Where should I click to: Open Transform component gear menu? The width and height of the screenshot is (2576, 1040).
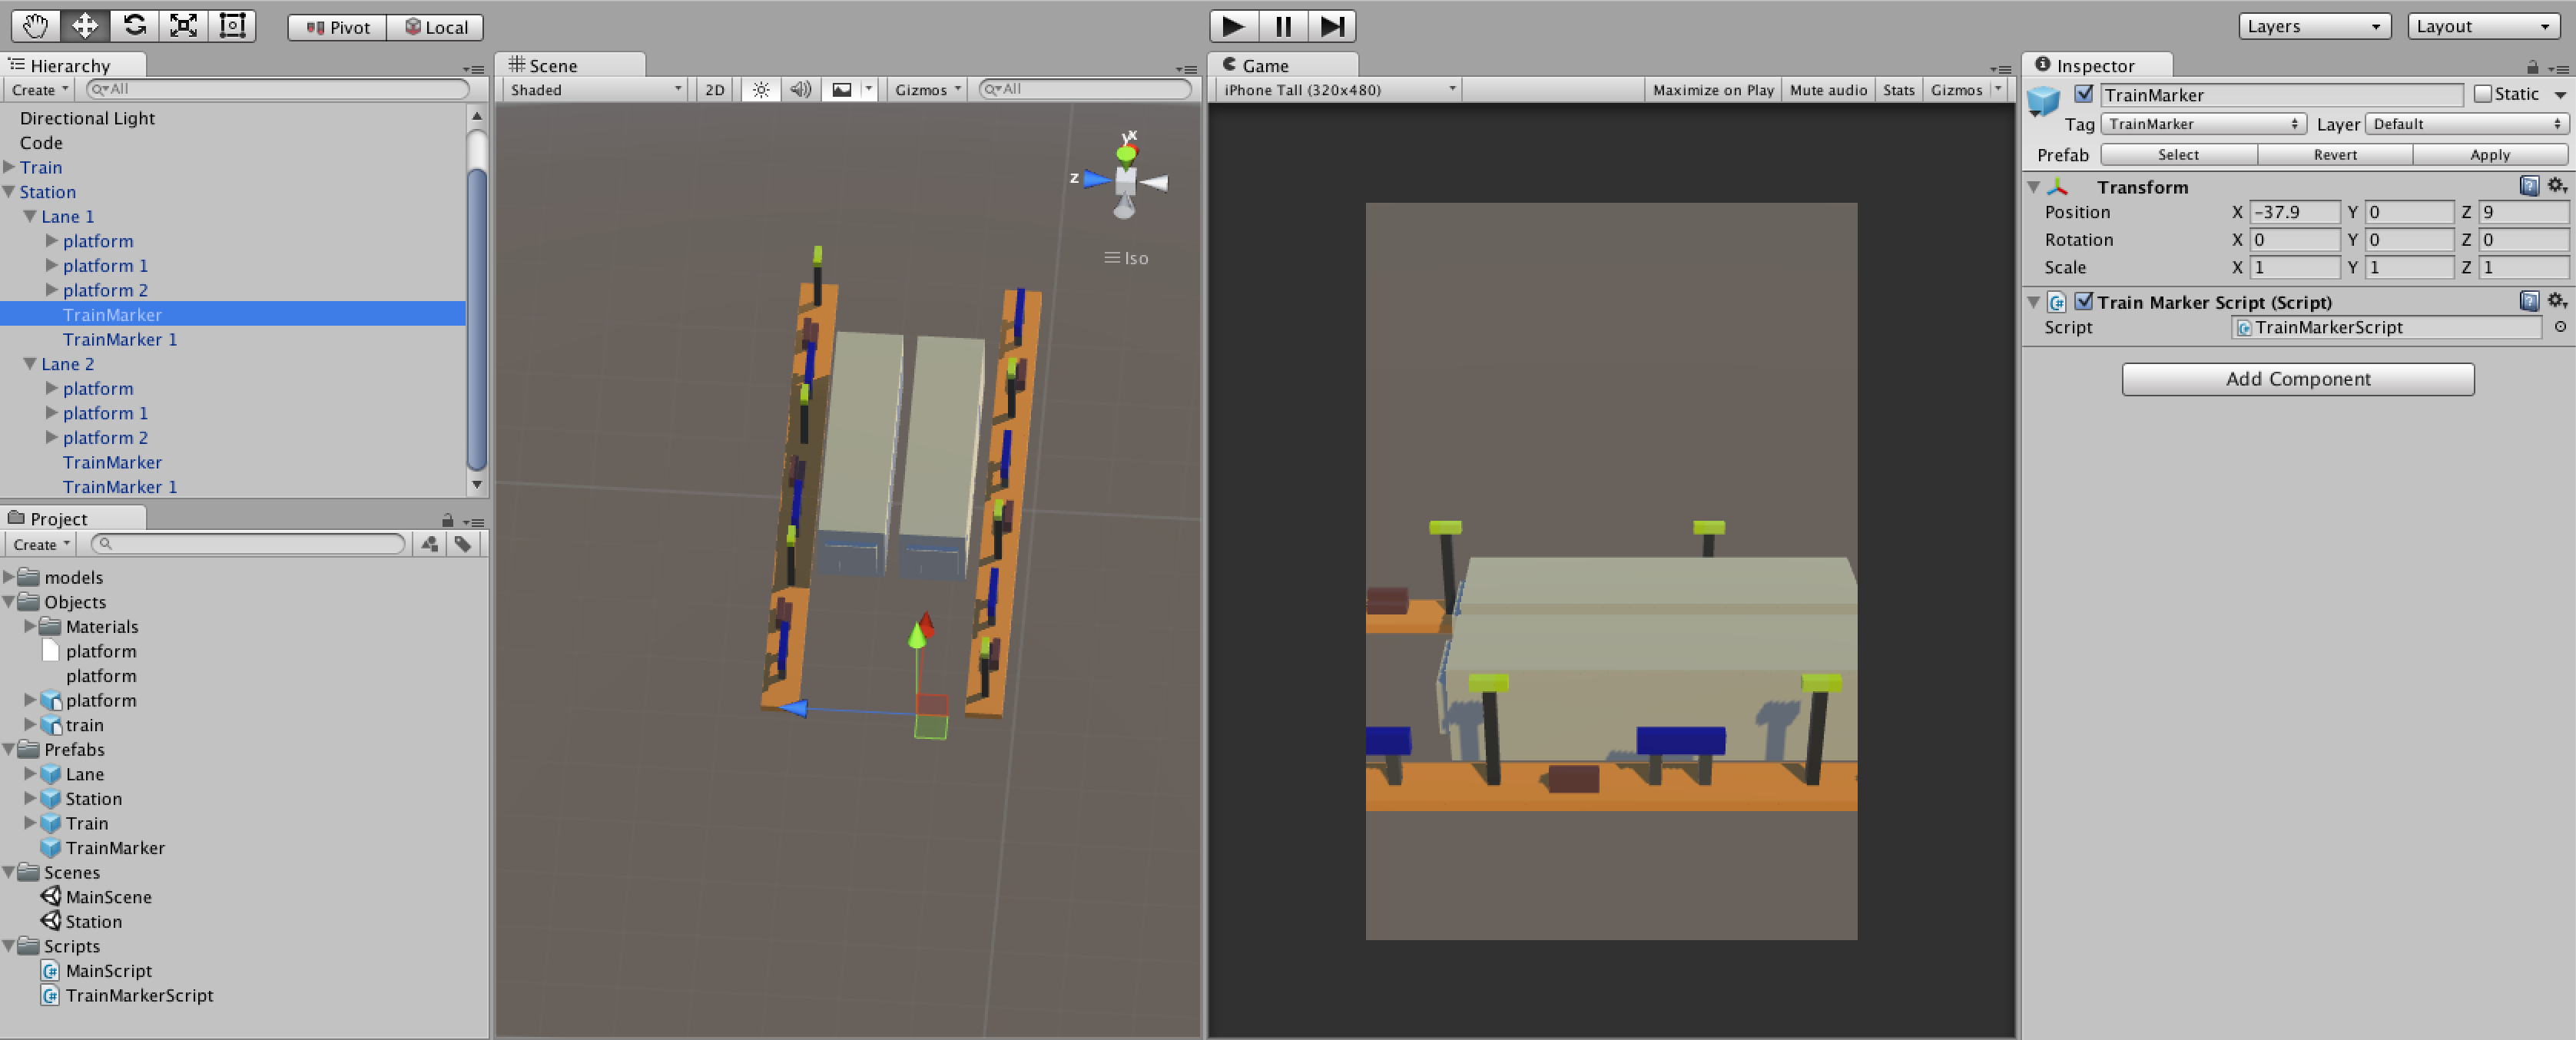(2556, 186)
